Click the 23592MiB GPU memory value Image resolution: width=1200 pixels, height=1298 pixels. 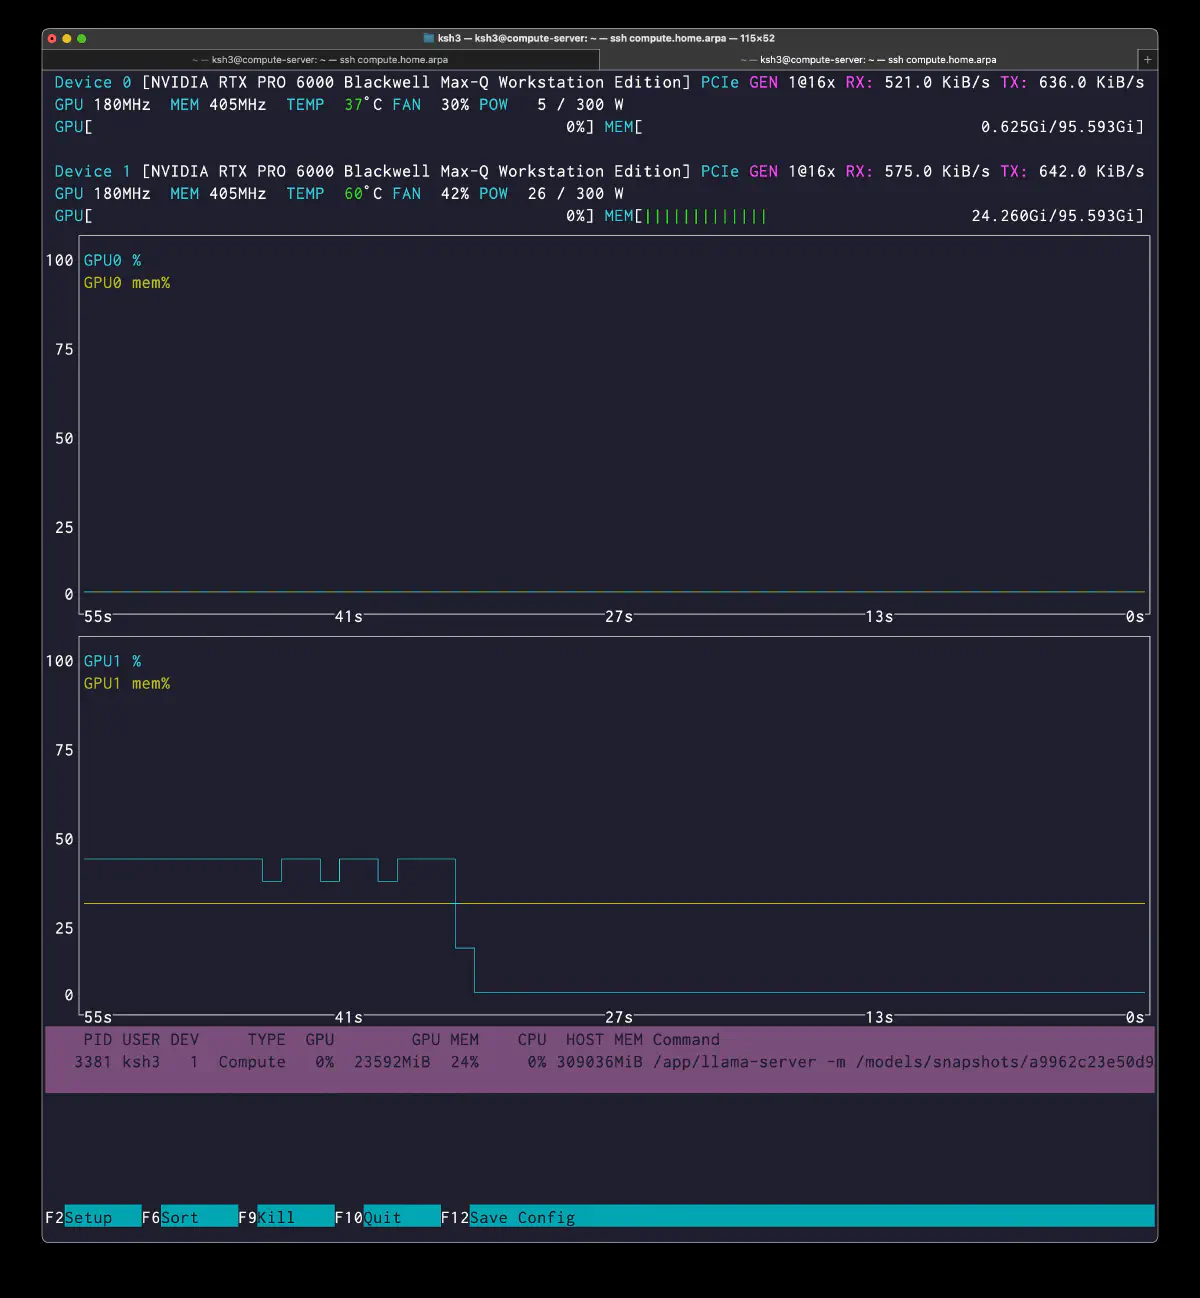392,1062
